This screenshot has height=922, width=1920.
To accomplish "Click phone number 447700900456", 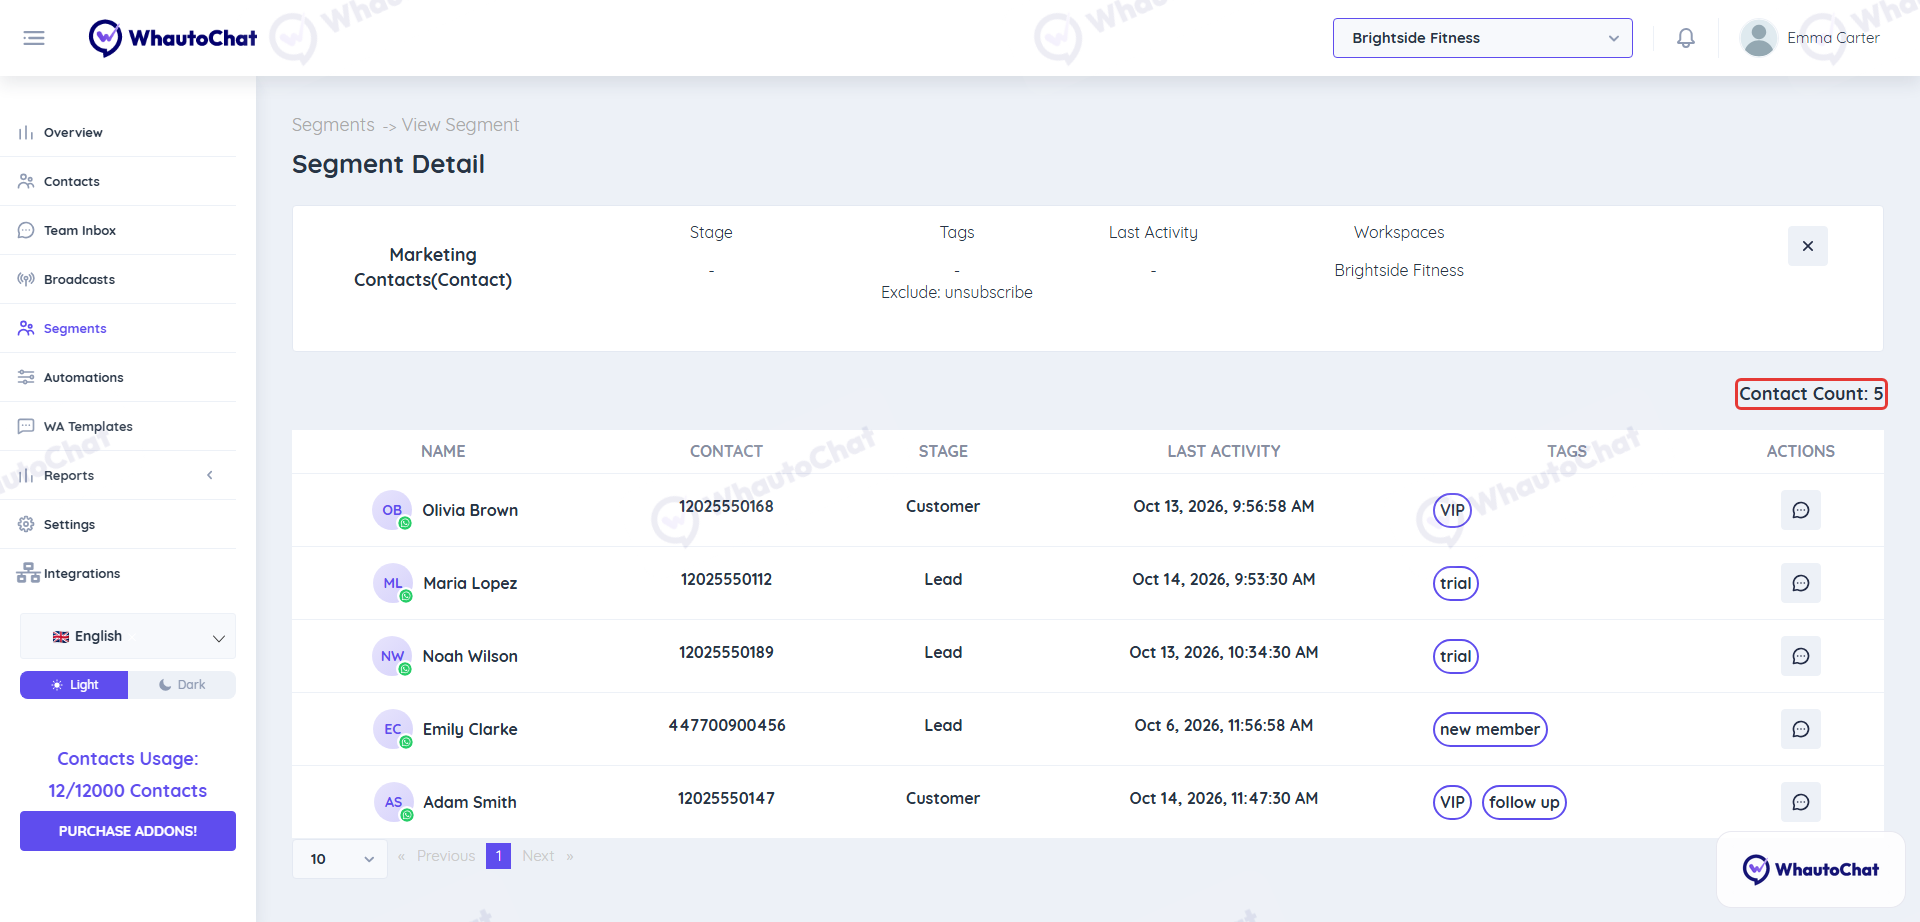I will [x=727, y=725].
